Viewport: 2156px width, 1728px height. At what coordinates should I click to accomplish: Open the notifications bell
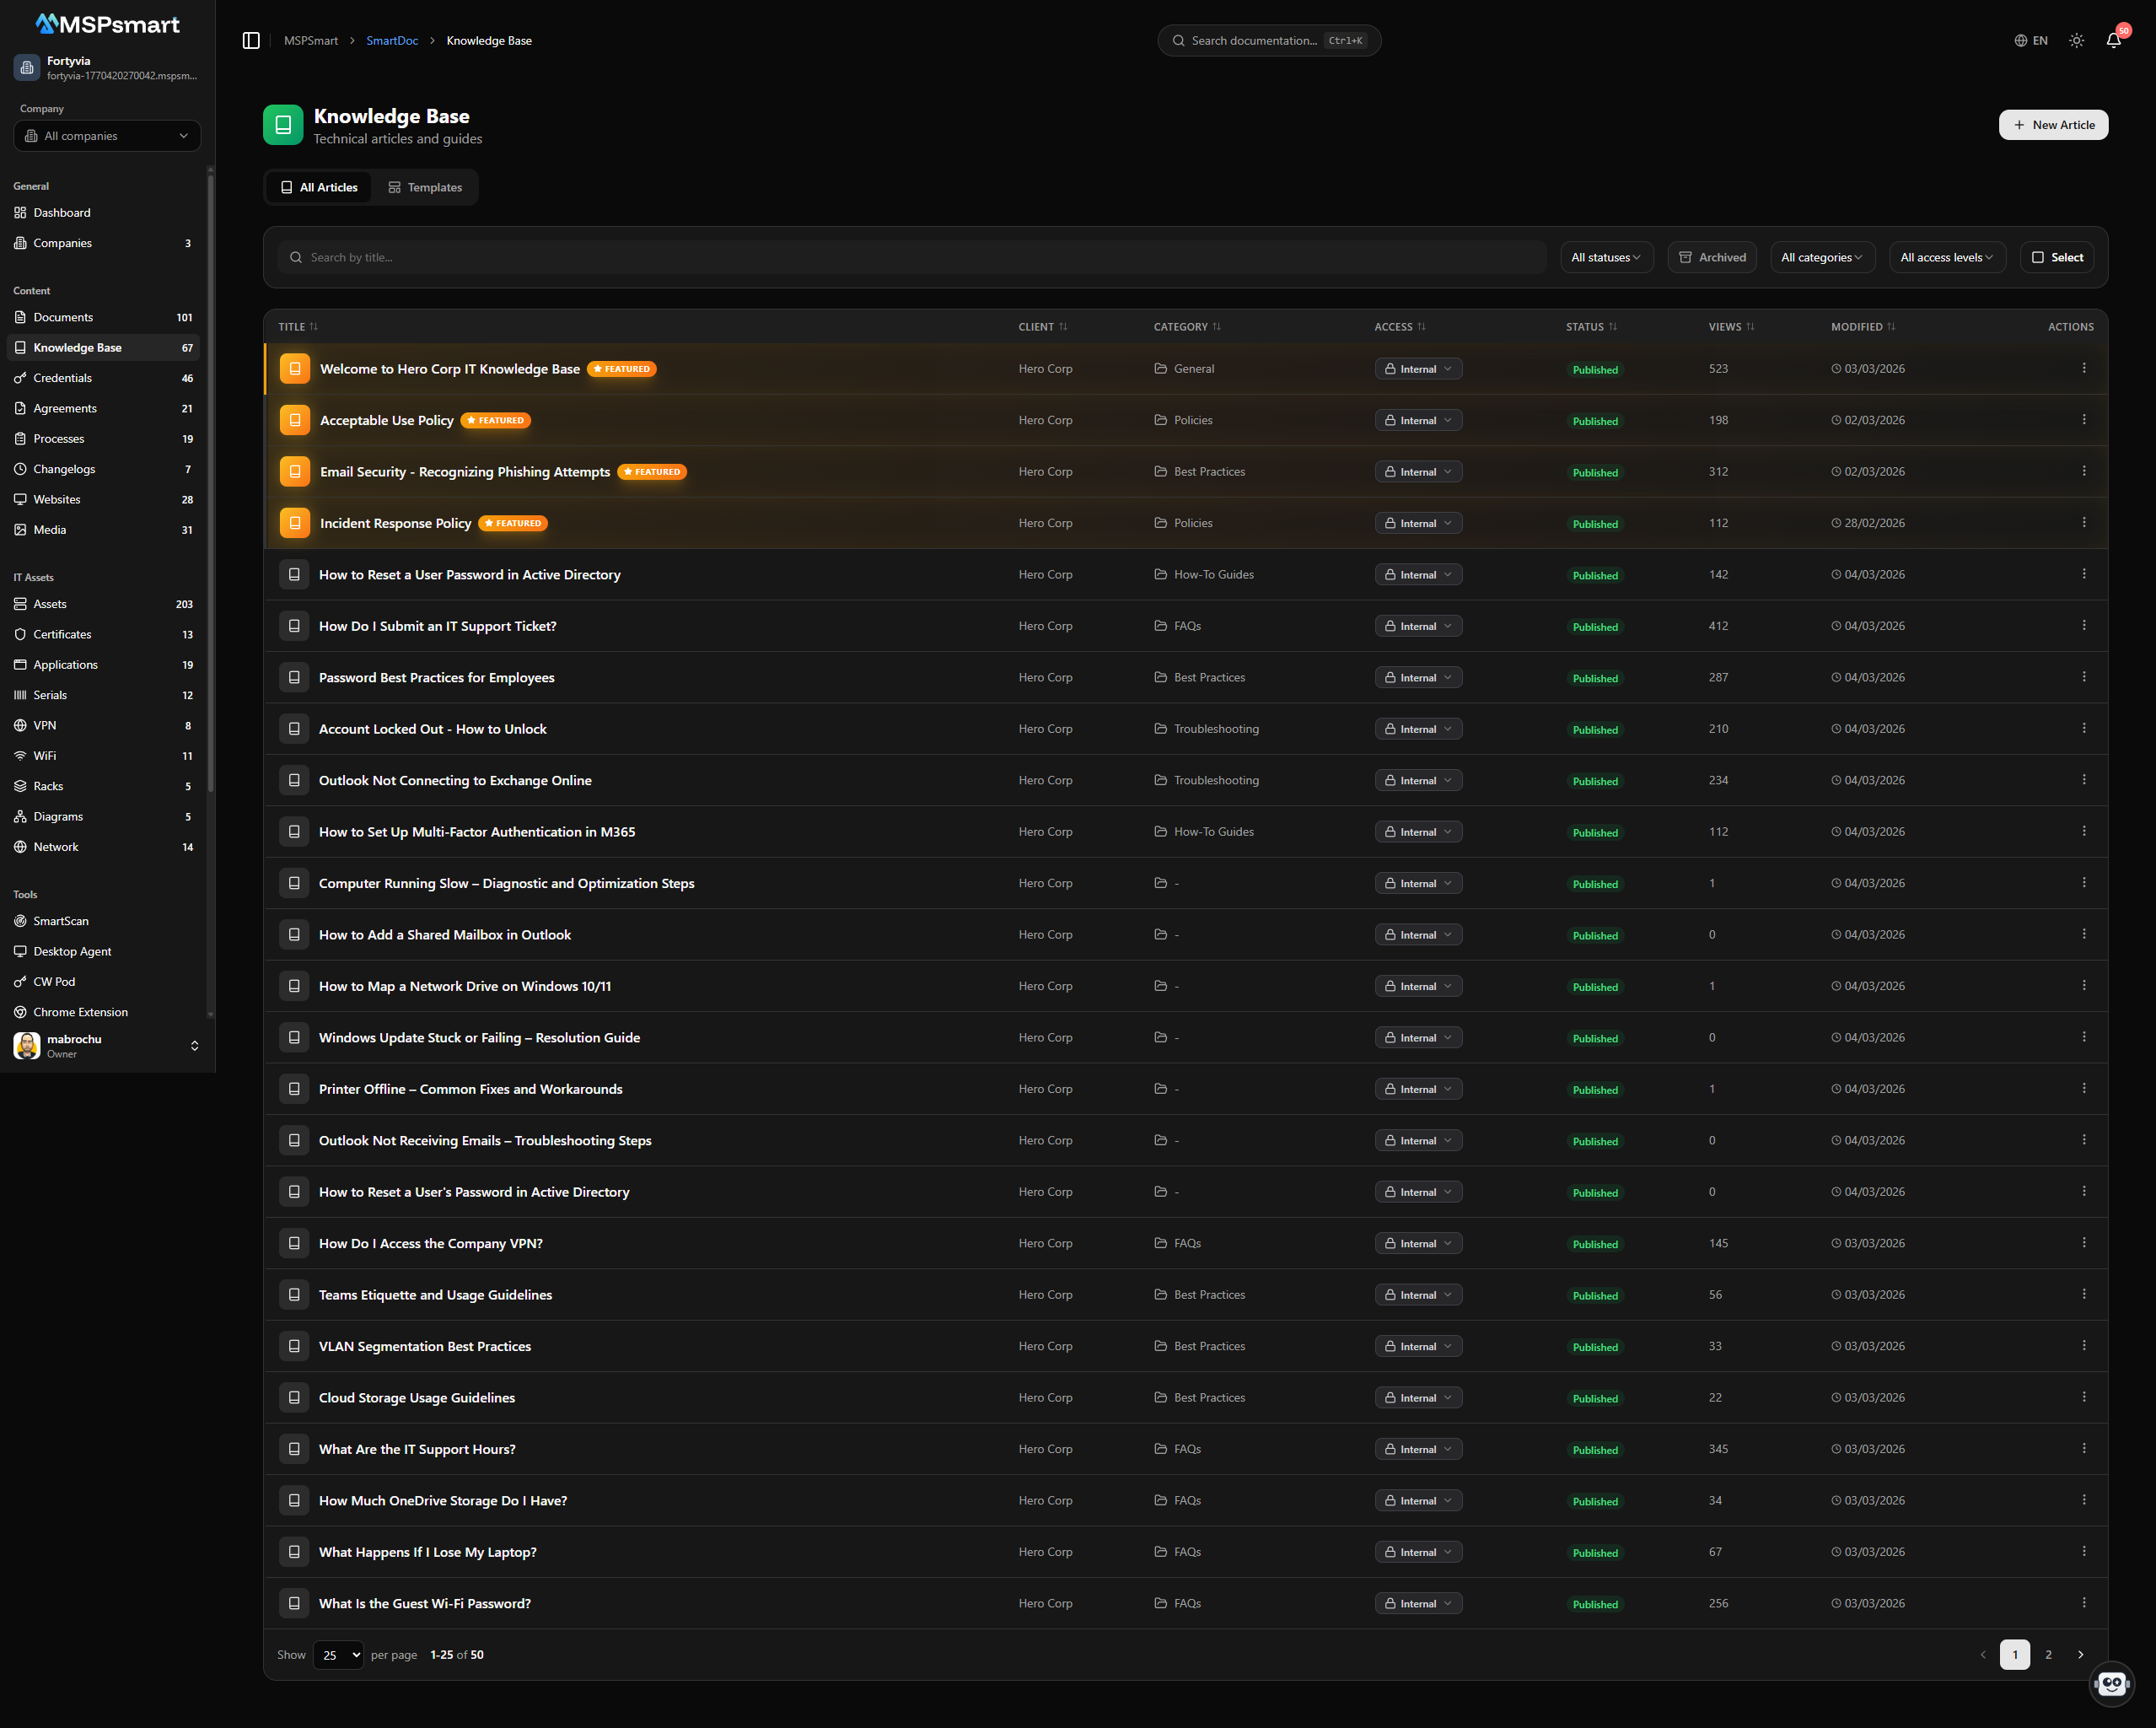coord(2113,41)
